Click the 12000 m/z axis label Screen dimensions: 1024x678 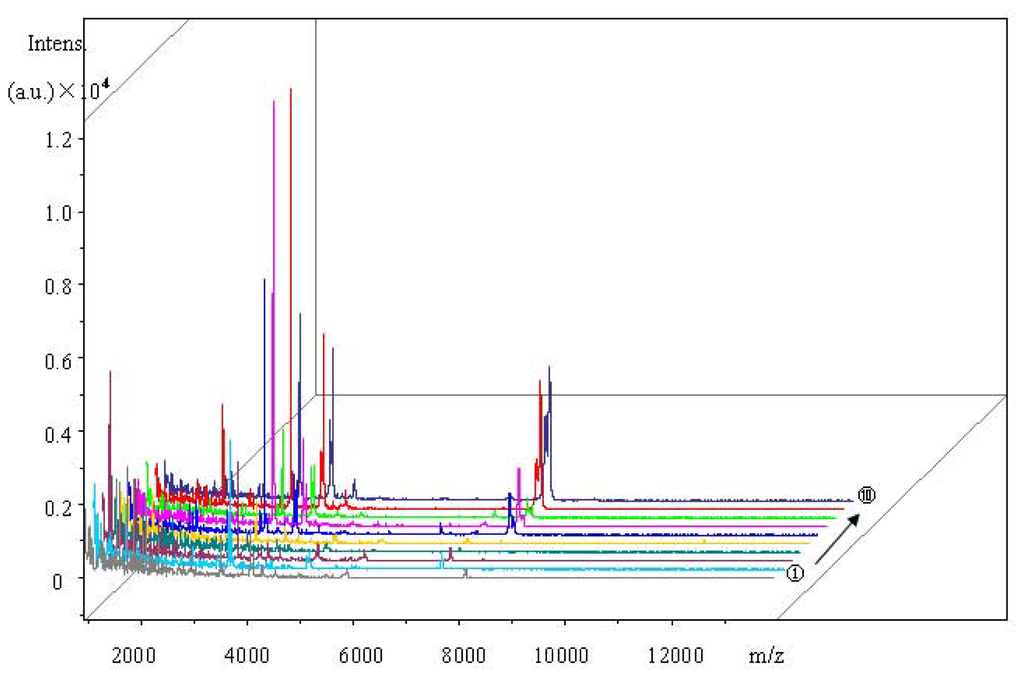pyautogui.click(x=675, y=655)
